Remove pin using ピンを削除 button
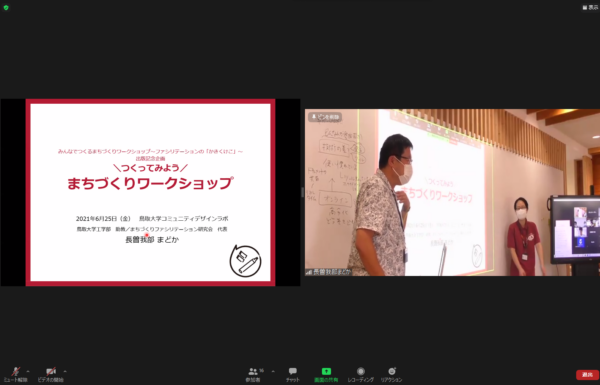The width and height of the screenshot is (600, 385). [325, 117]
